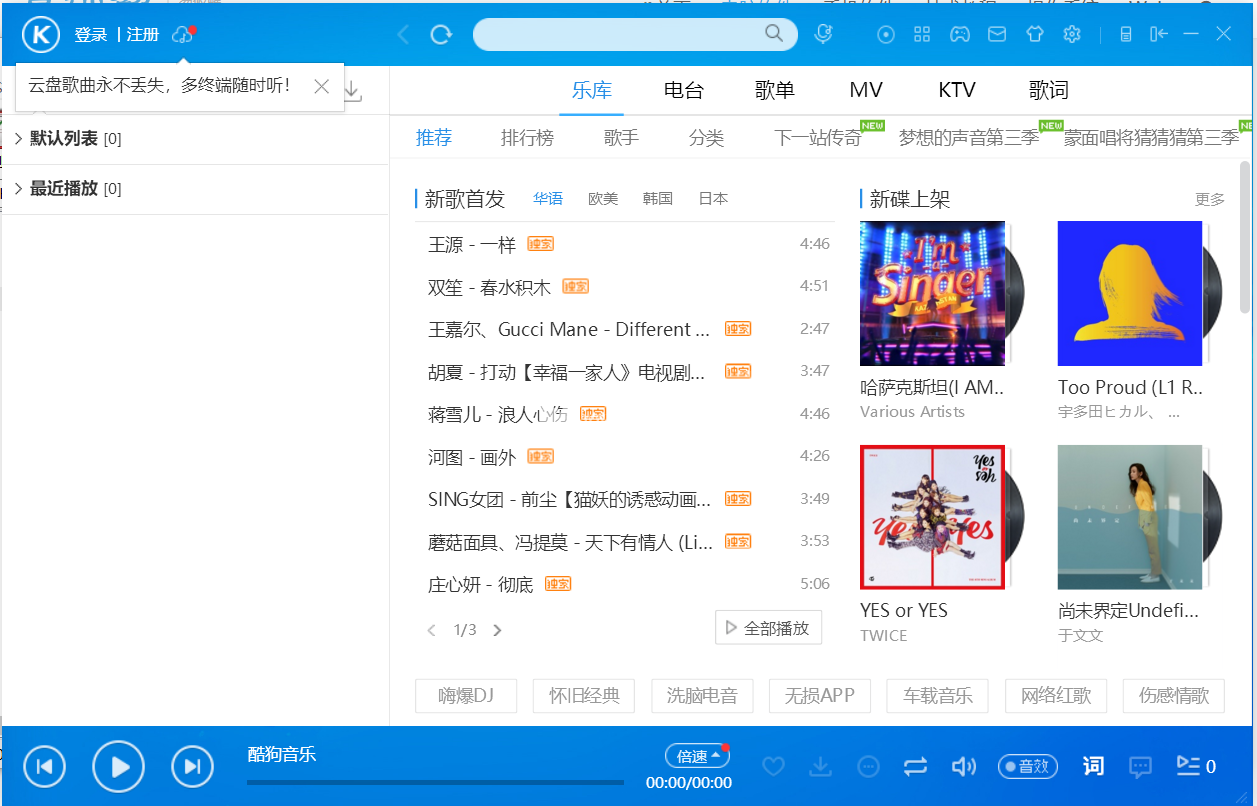1257x806 pixels.
Task: Toggle the heart favorite icon
Action: pyautogui.click(x=773, y=767)
